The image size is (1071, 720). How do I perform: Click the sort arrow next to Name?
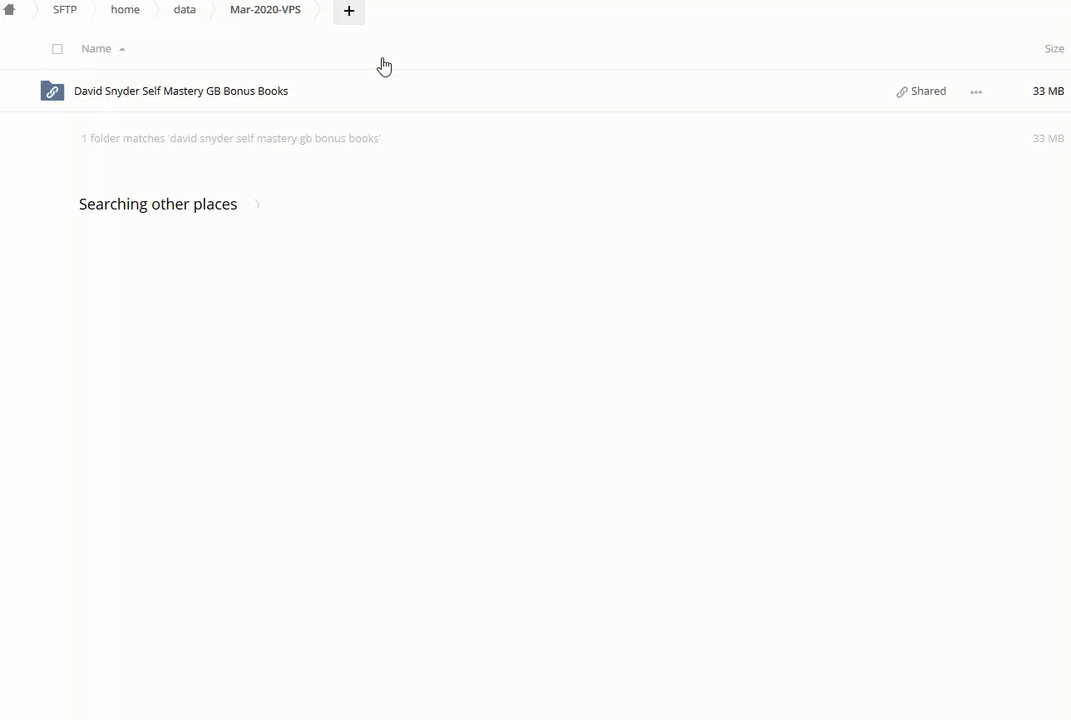(122, 49)
